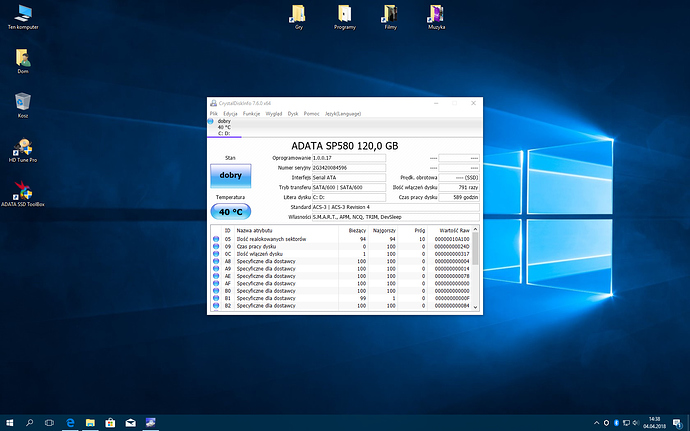Open Microsoft Store from taskbar
690x431 pixels.
point(110,423)
